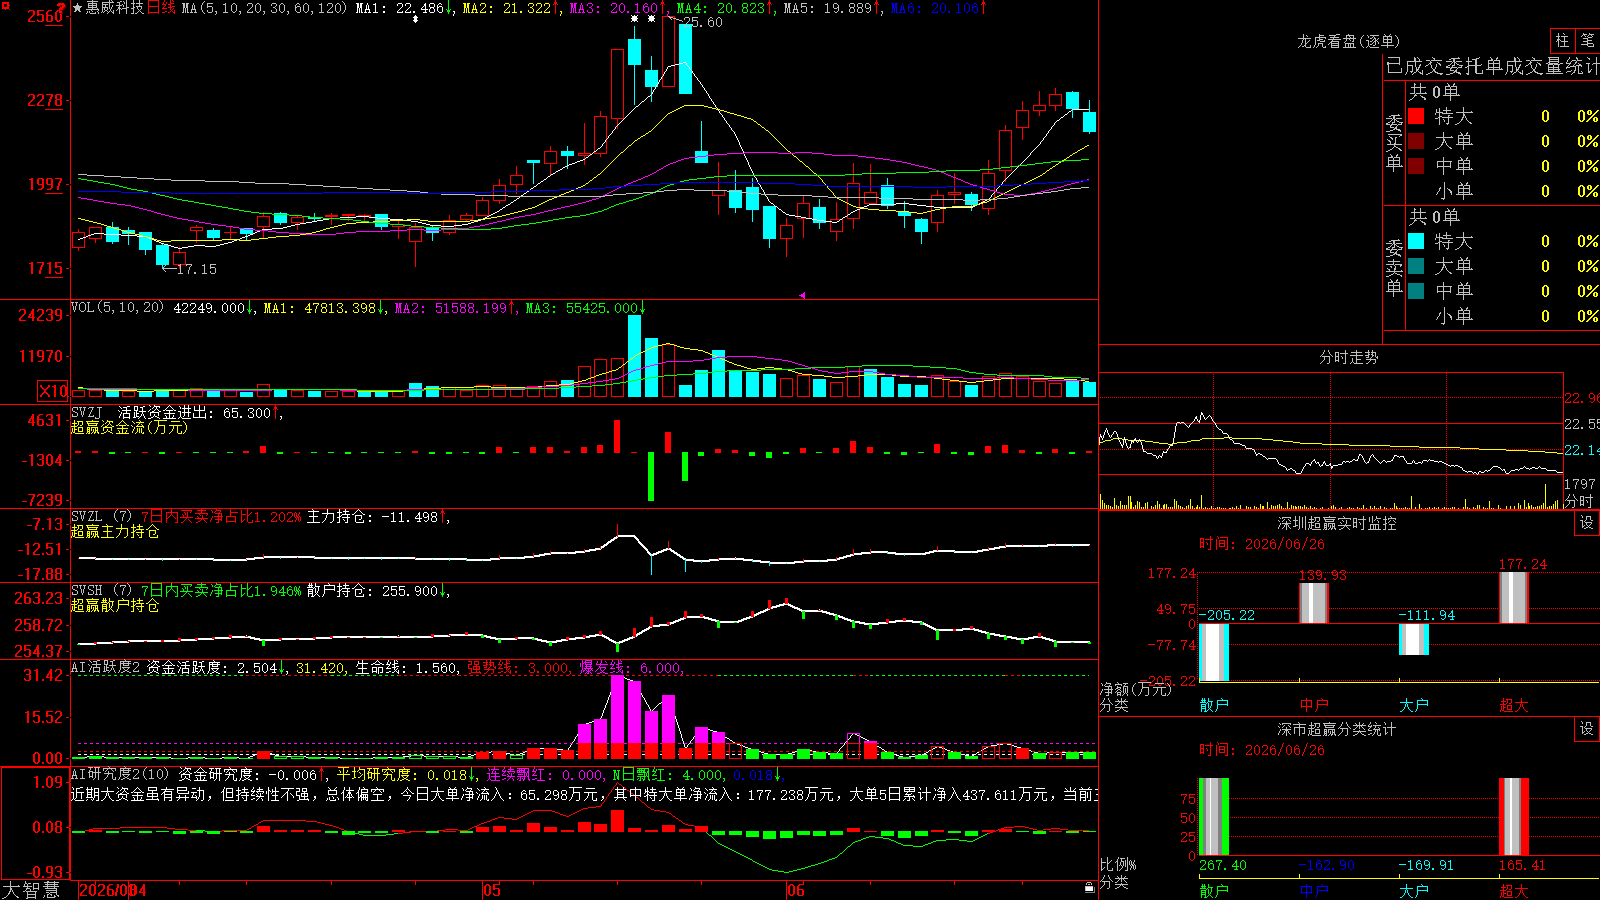Click the red 超大 bar in 深市超赢分类统计
This screenshot has height=900, width=1600.
click(x=1514, y=817)
